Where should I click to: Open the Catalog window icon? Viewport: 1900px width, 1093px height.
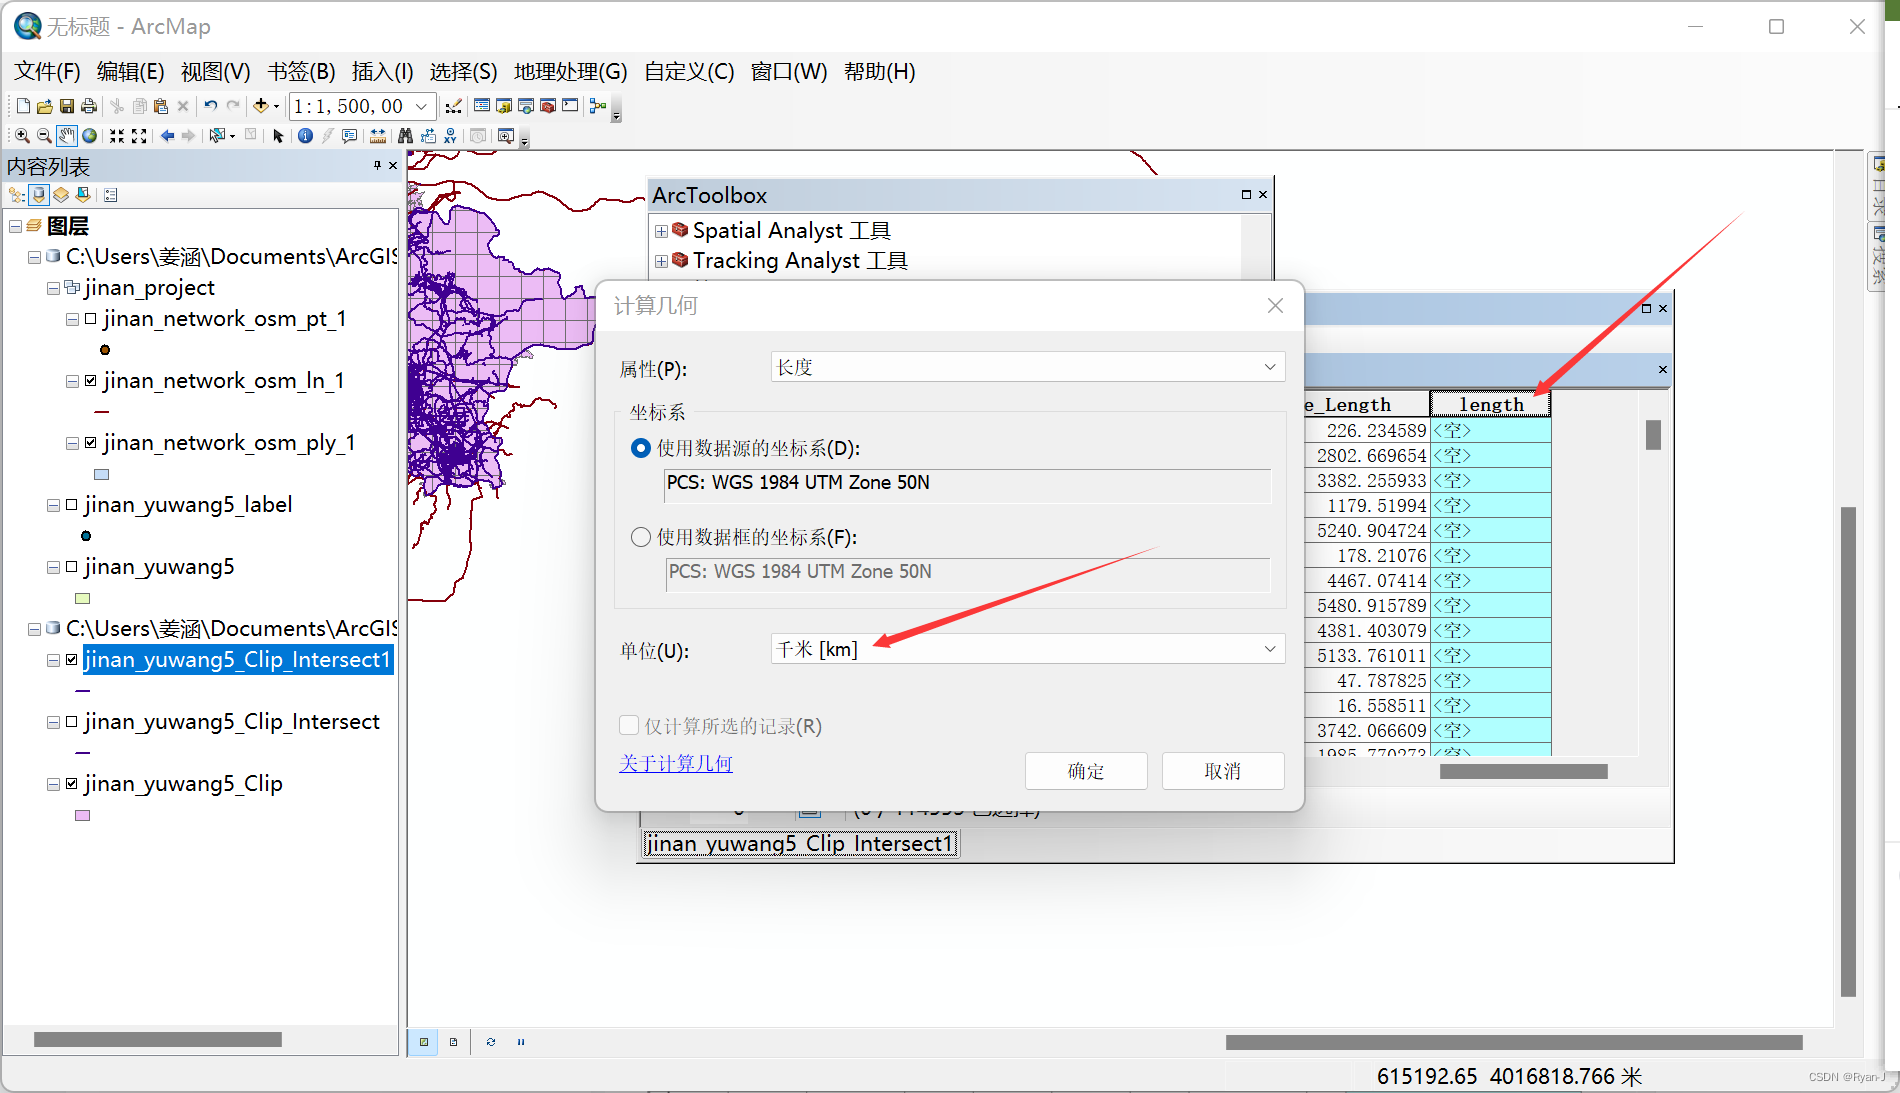point(504,106)
